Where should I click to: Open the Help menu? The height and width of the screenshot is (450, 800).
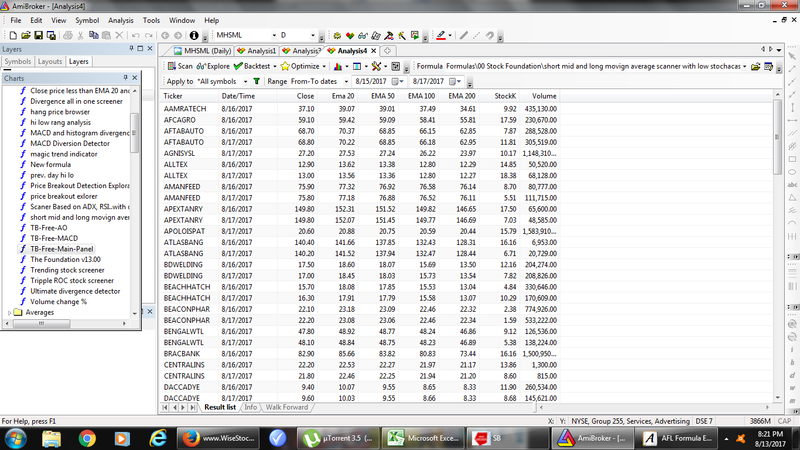pos(212,20)
